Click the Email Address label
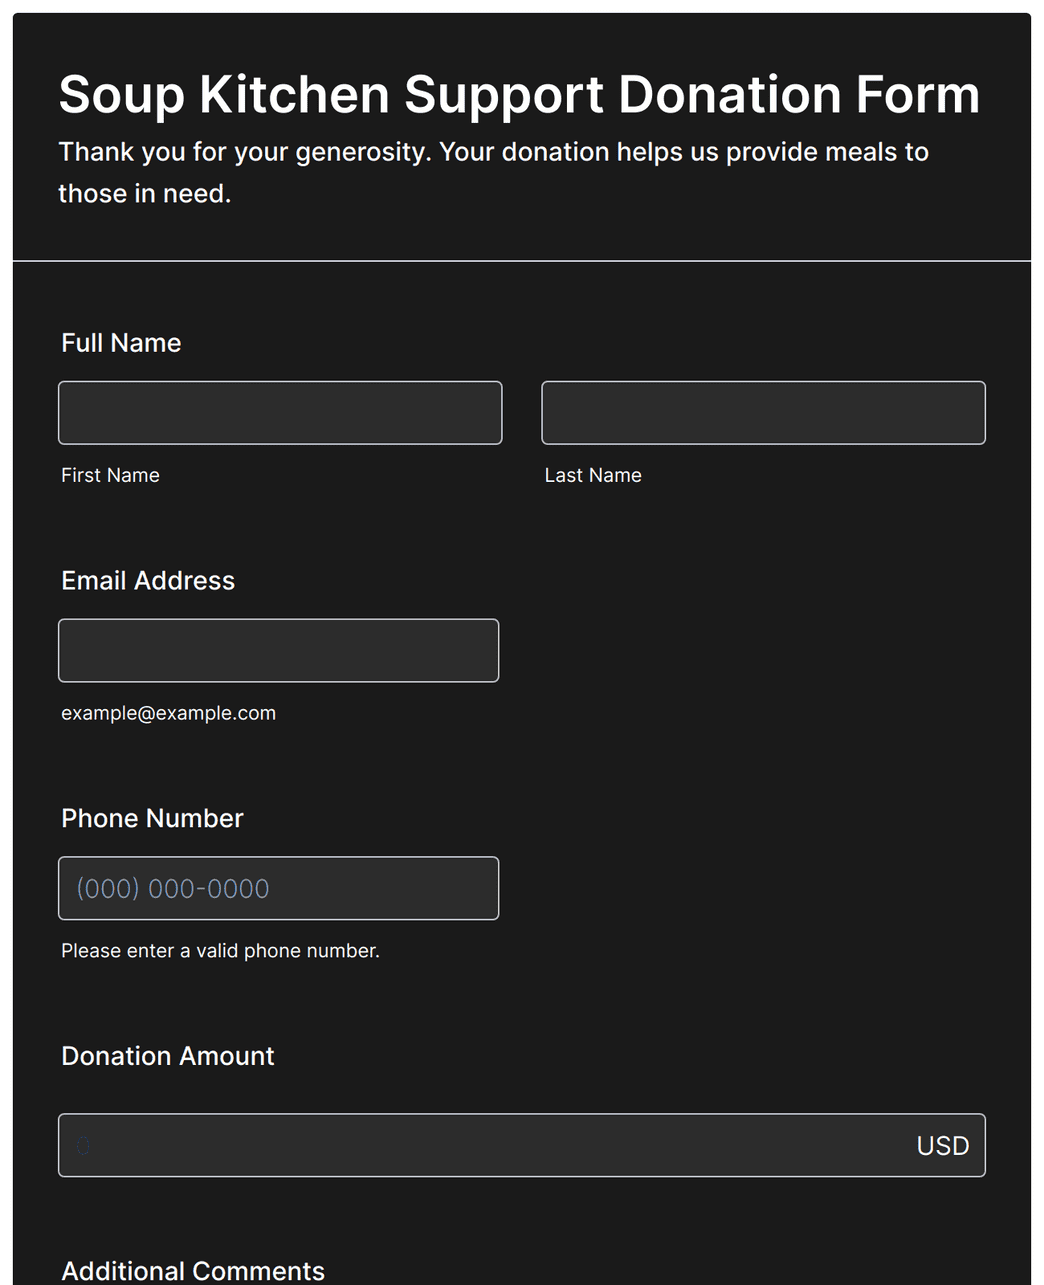The width and height of the screenshot is (1044, 1285). pos(148,581)
